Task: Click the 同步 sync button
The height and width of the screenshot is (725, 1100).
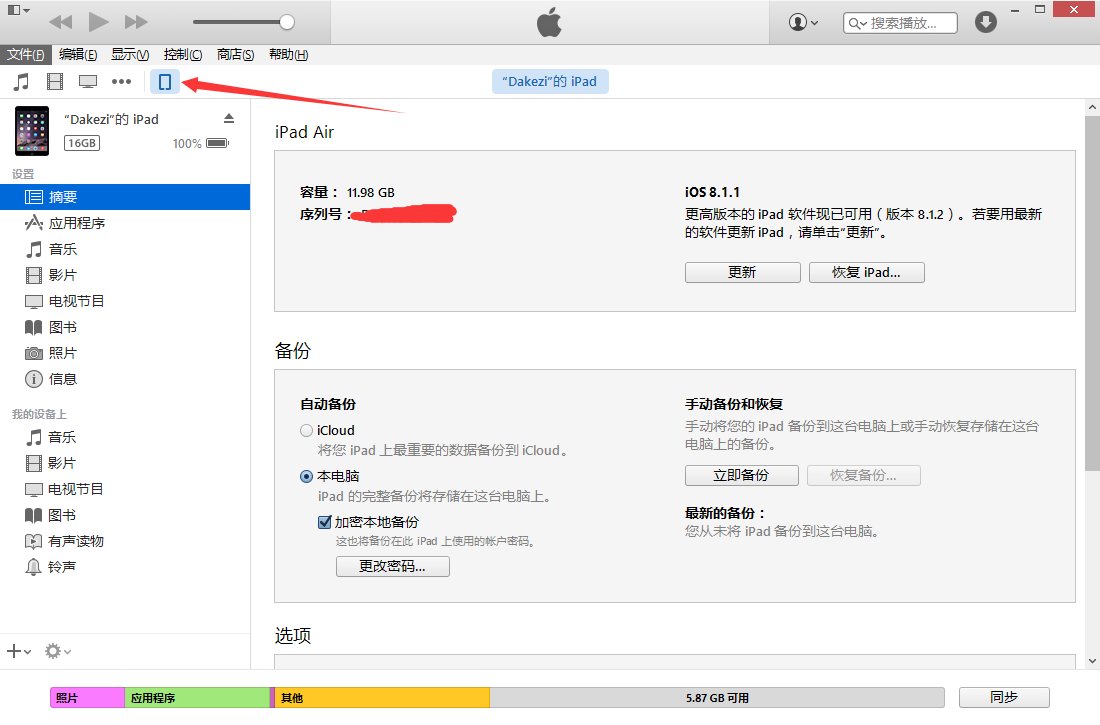Action: [1003, 698]
